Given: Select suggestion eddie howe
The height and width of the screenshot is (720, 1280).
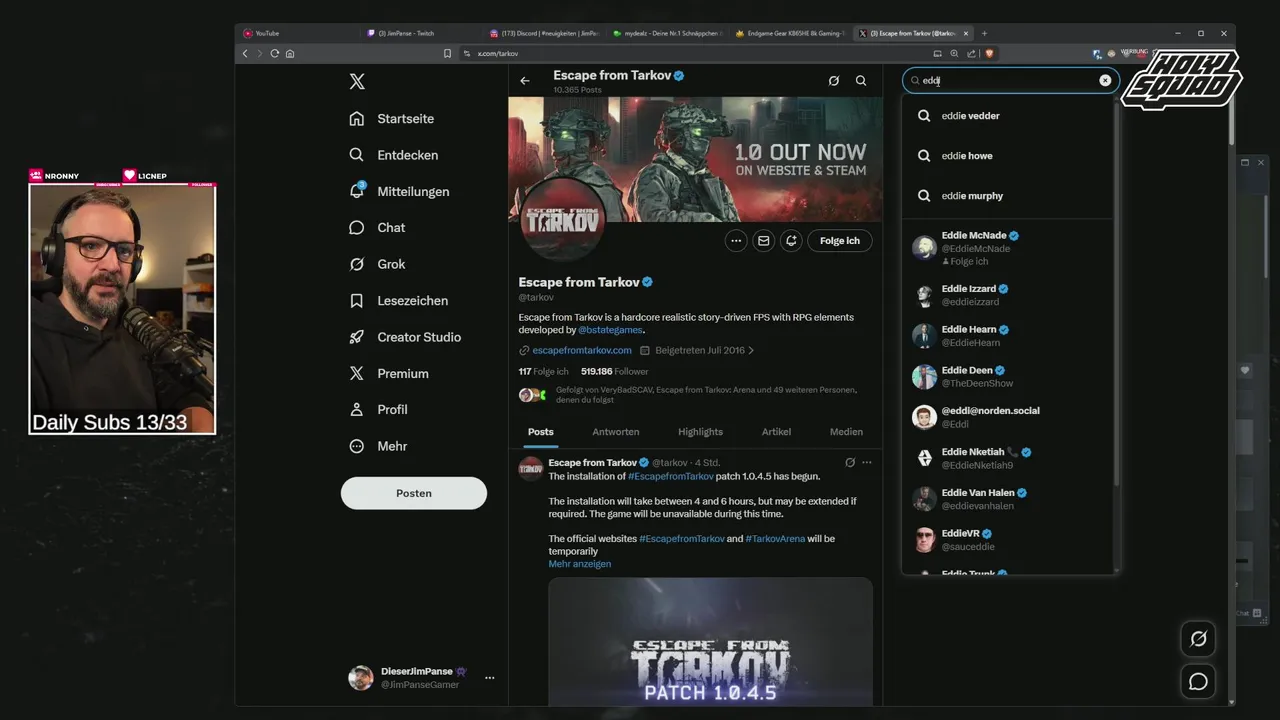Looking at the screenshot, I should click(1008, 156).
